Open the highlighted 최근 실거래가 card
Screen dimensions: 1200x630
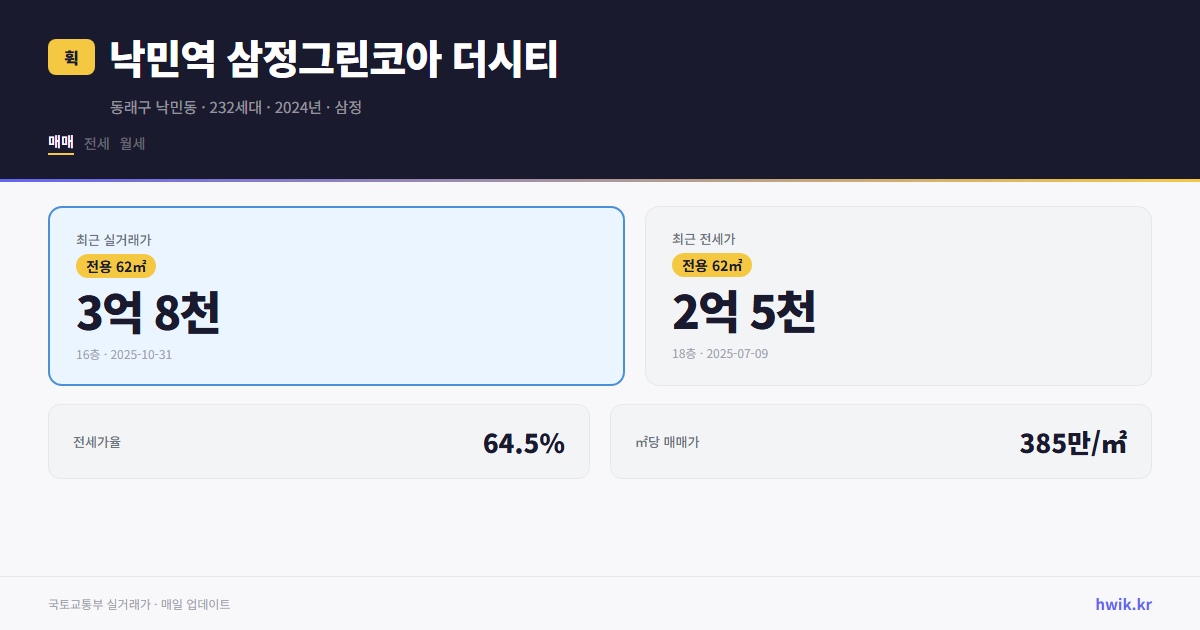(335, 295)
